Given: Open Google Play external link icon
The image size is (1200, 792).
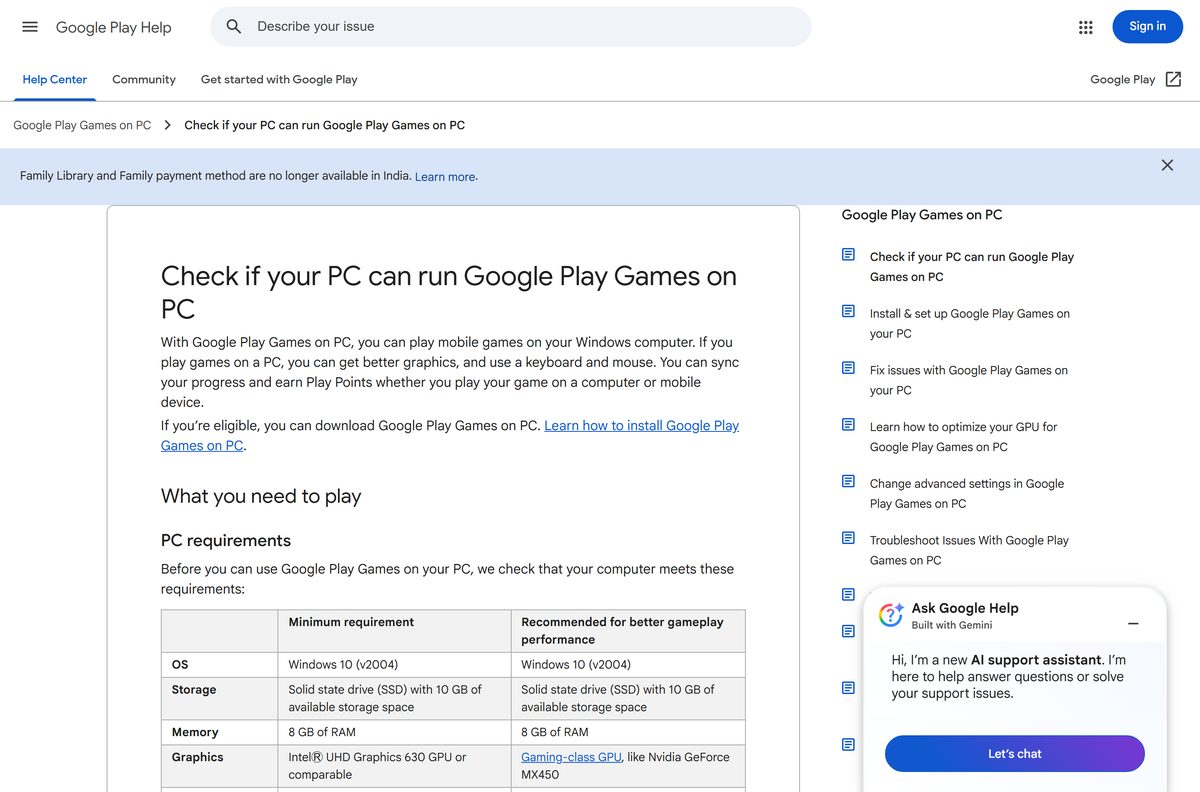Looking at the screenshot, I should [x=1174, y=79].
